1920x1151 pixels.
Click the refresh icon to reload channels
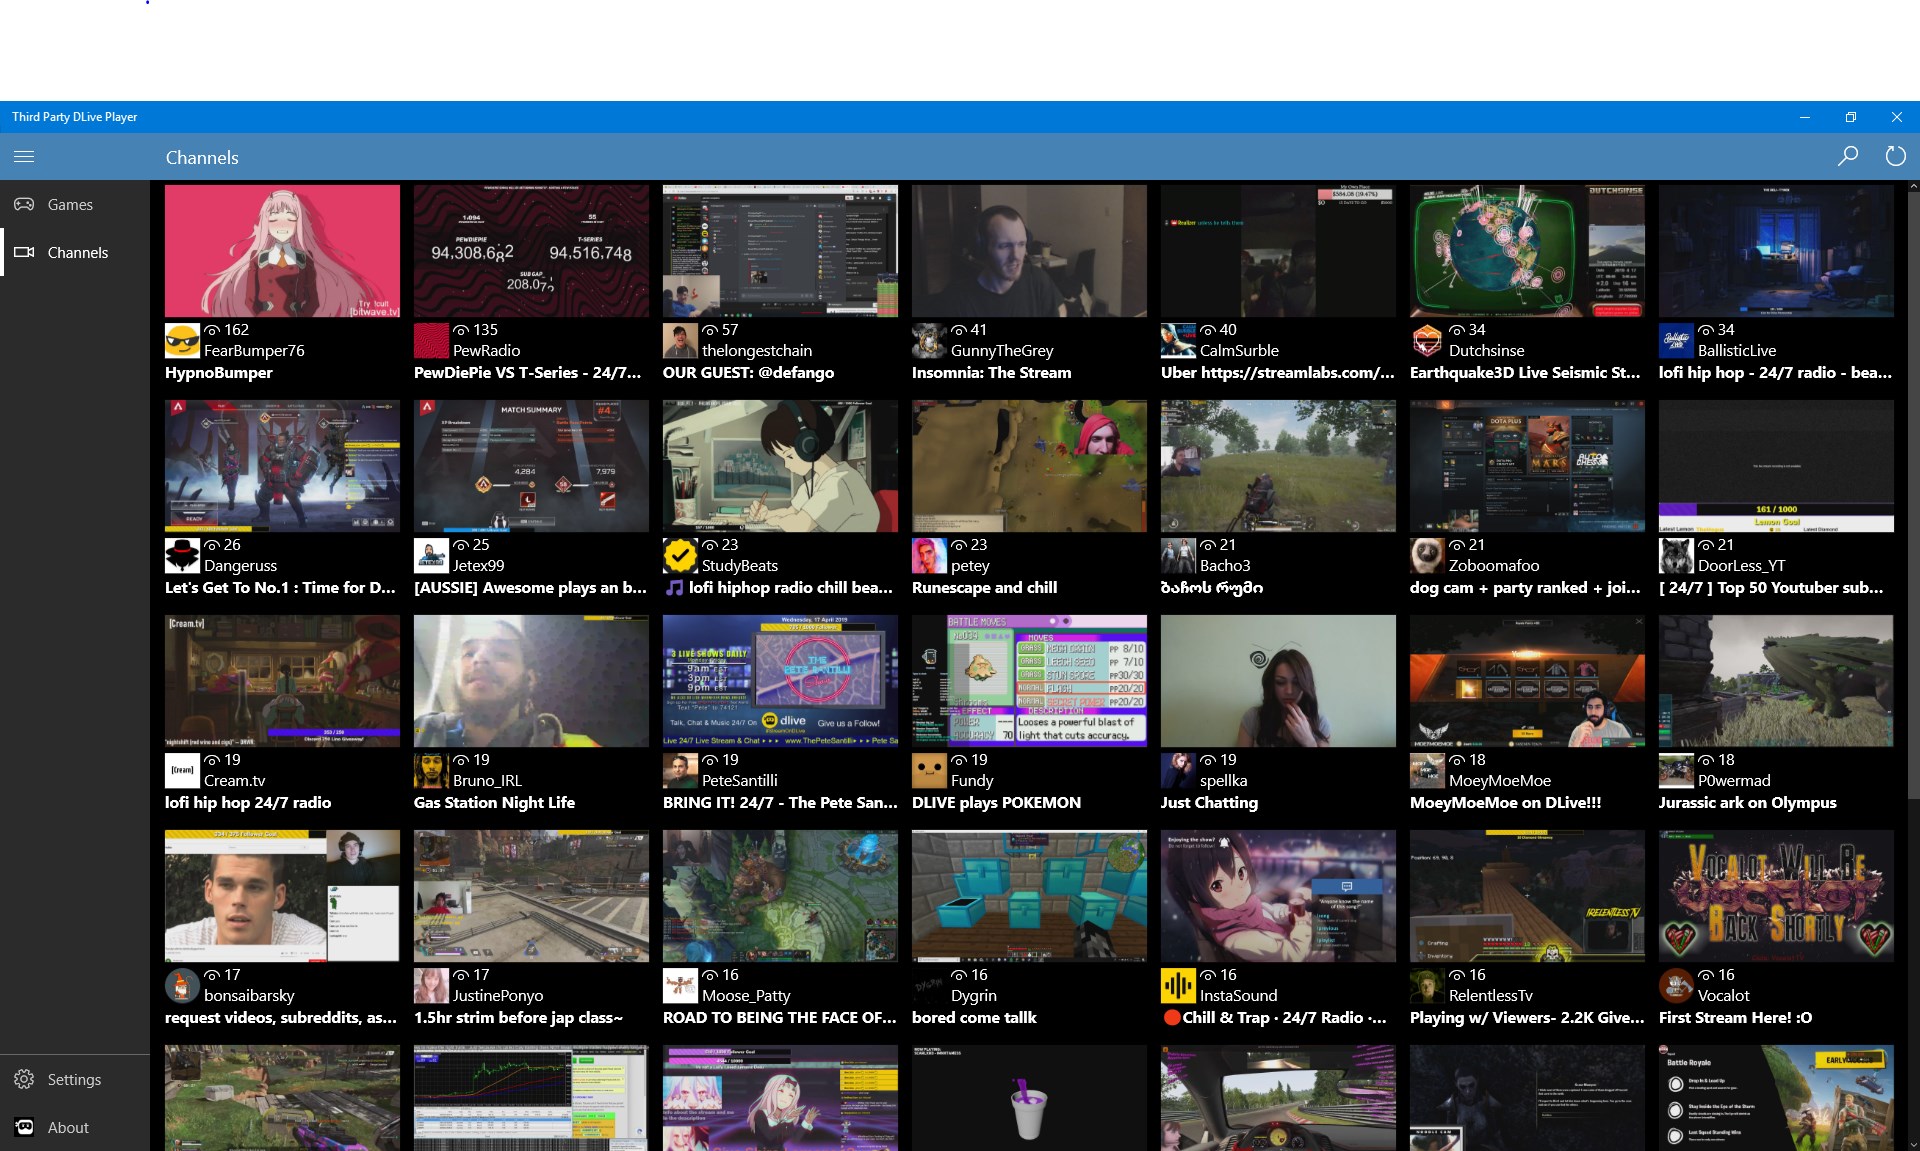[x=1895, y=156]
